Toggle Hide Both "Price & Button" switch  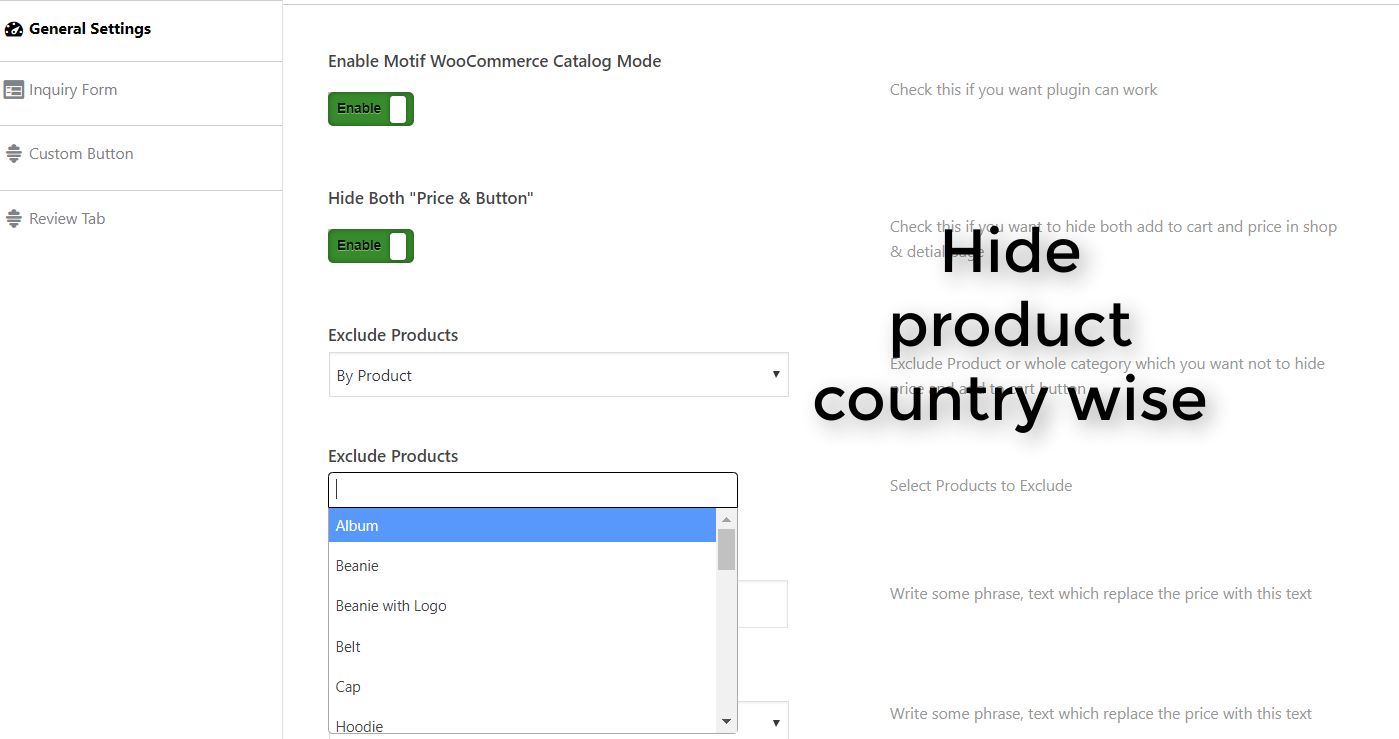point(370,246)
